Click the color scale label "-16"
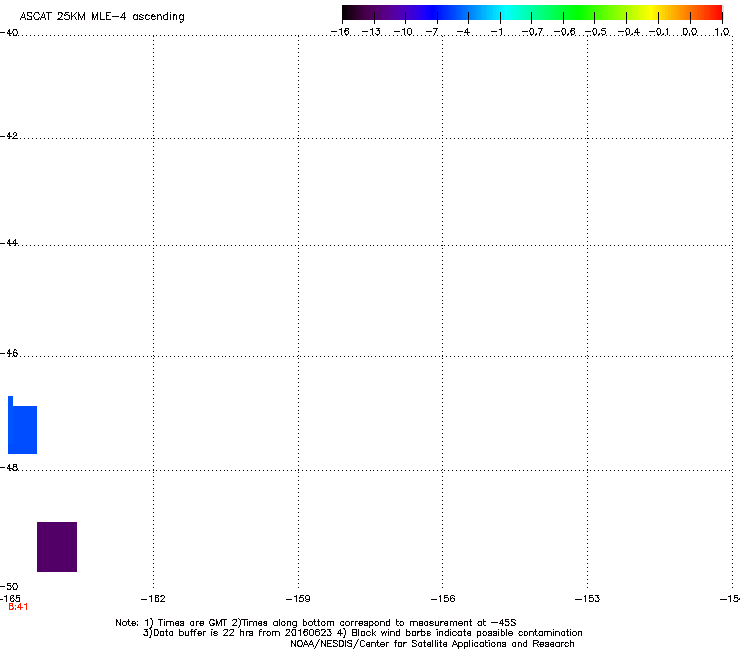This screenshot has width=740, height=650. coord(340,32)
